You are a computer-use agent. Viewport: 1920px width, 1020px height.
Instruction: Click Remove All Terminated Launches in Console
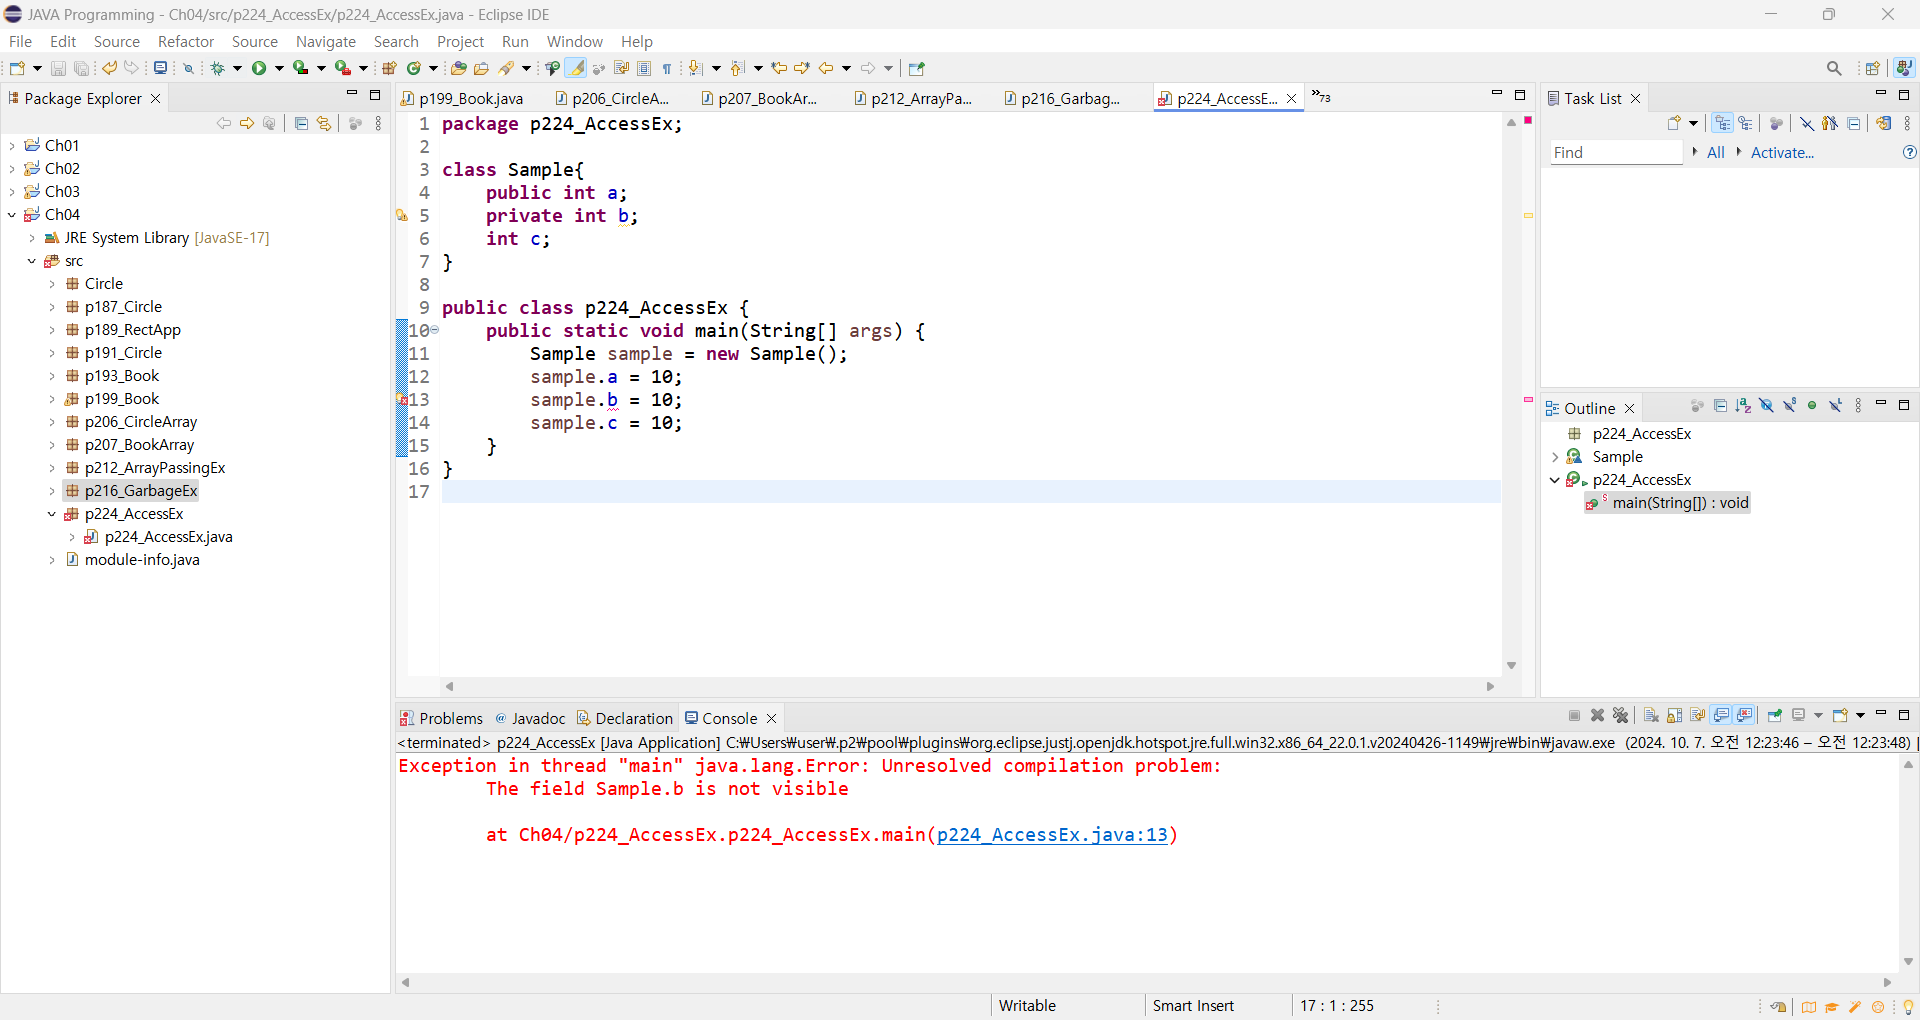pos(1621,715)
